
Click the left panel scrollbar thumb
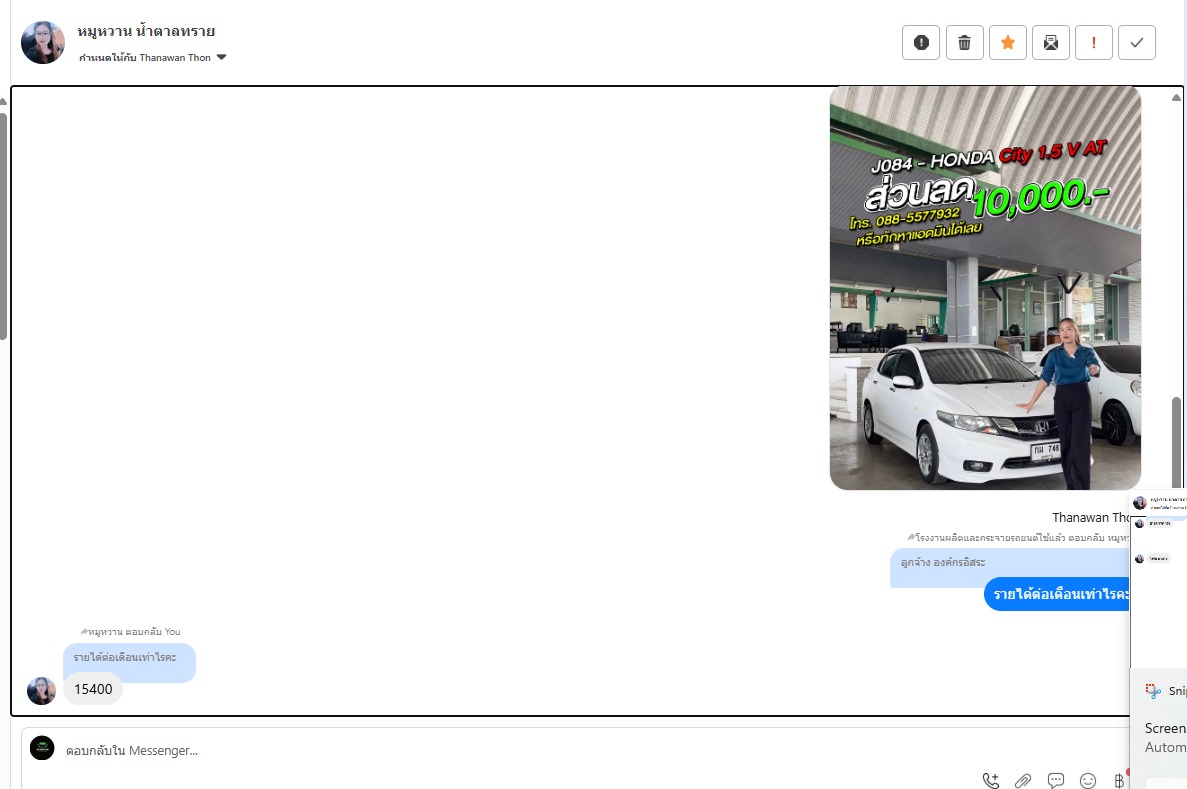[x=3, y=226]
